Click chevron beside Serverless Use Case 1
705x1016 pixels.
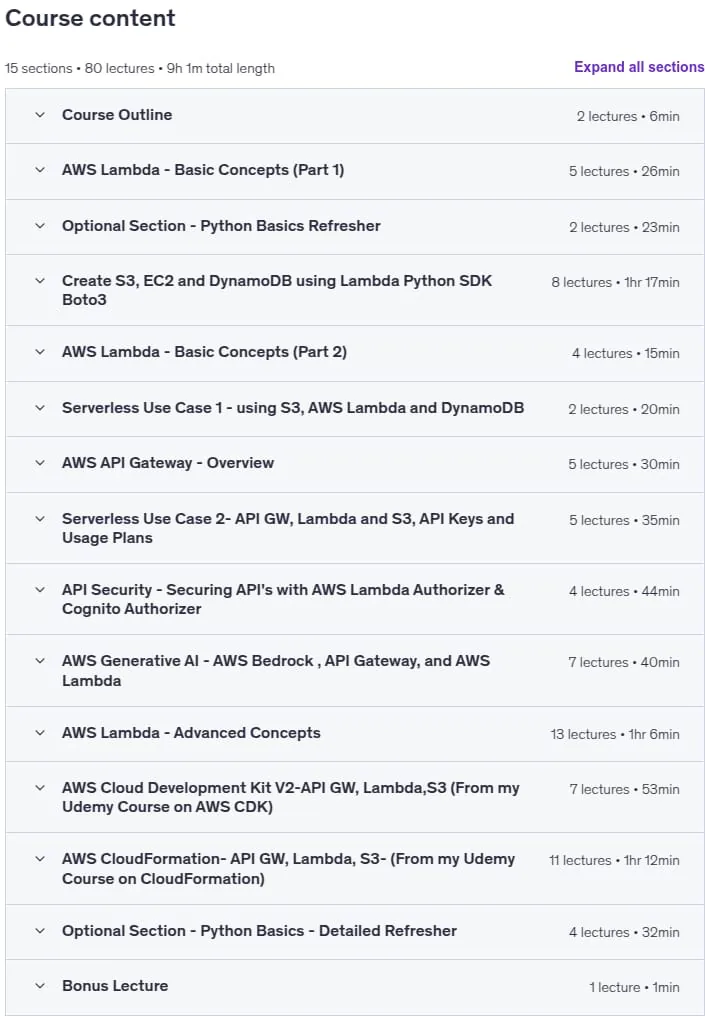click(x=40, y=408)
